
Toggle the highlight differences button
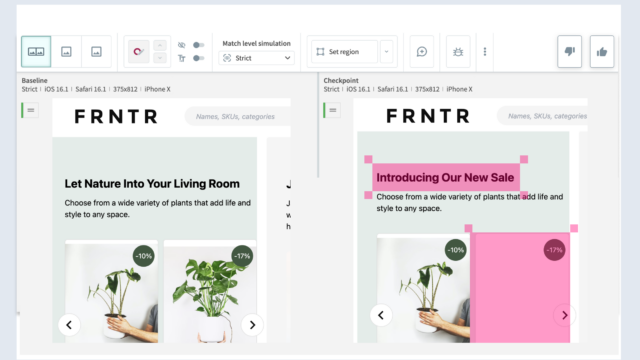138,51
